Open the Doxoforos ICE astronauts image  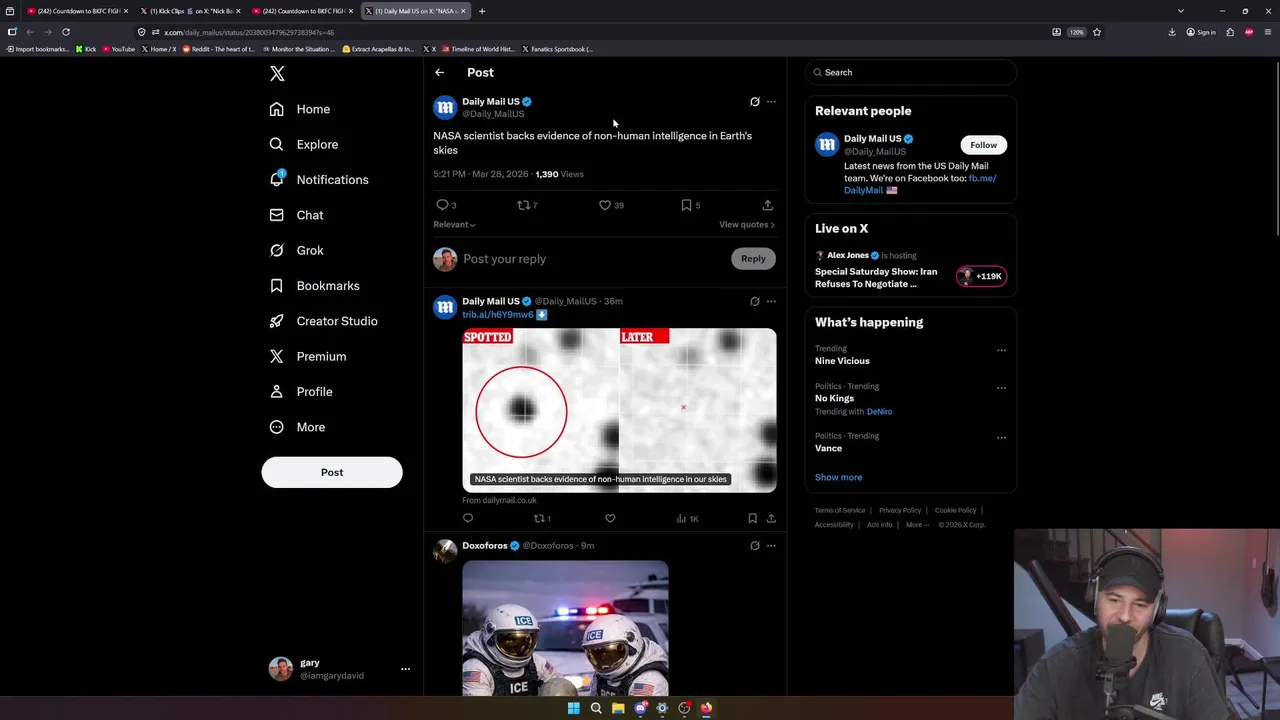[565, 628]
